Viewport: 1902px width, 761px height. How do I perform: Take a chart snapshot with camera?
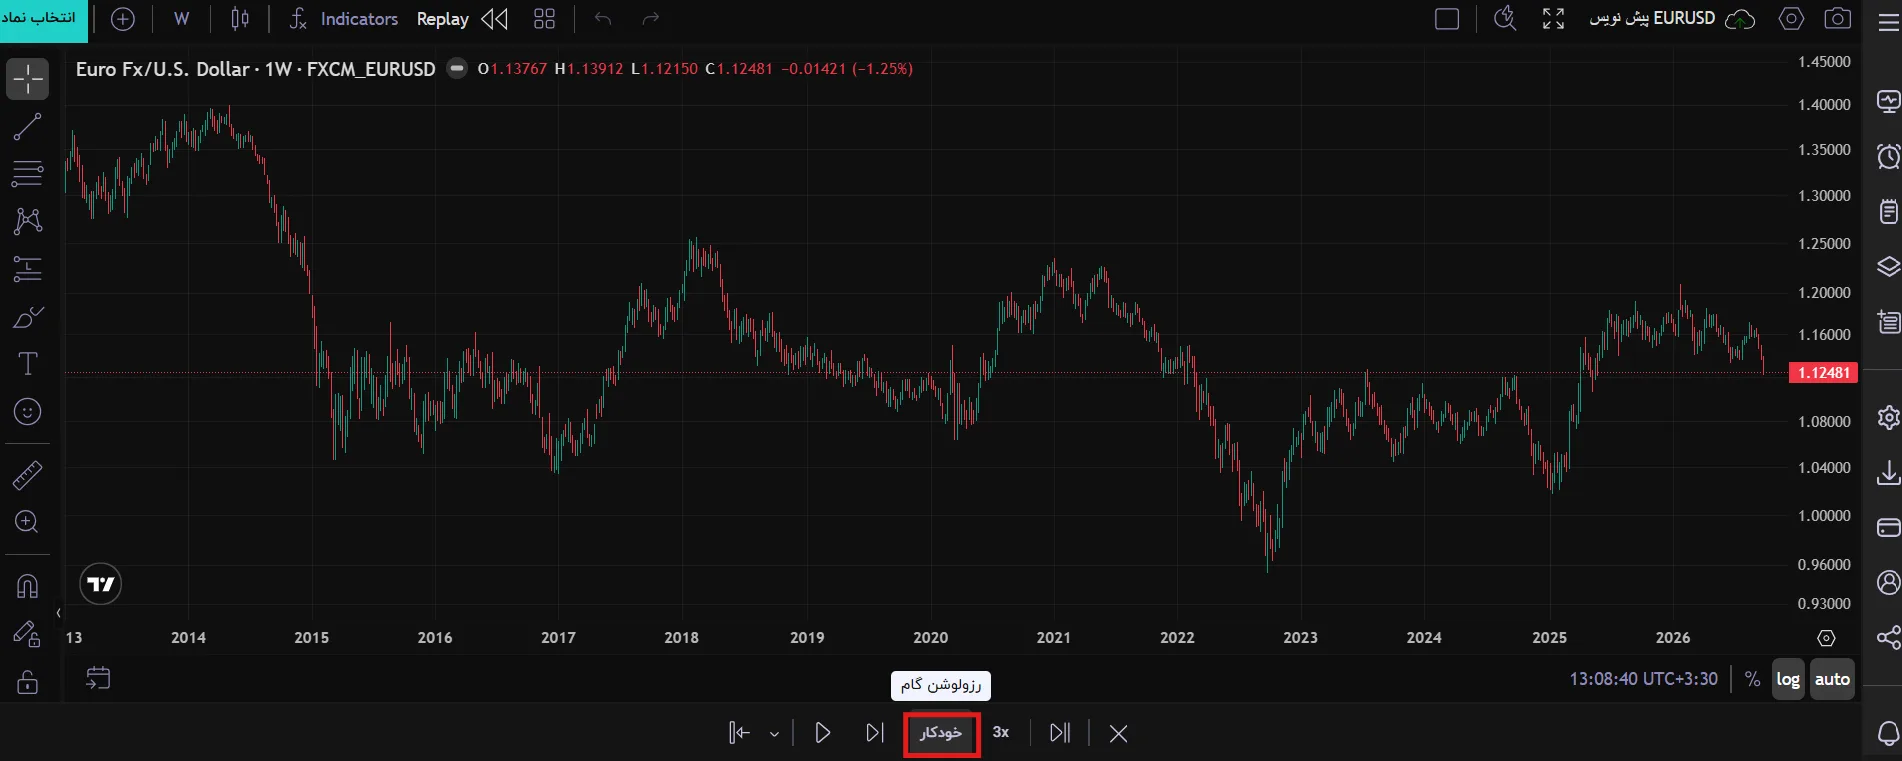click(x=1838, y=19)
